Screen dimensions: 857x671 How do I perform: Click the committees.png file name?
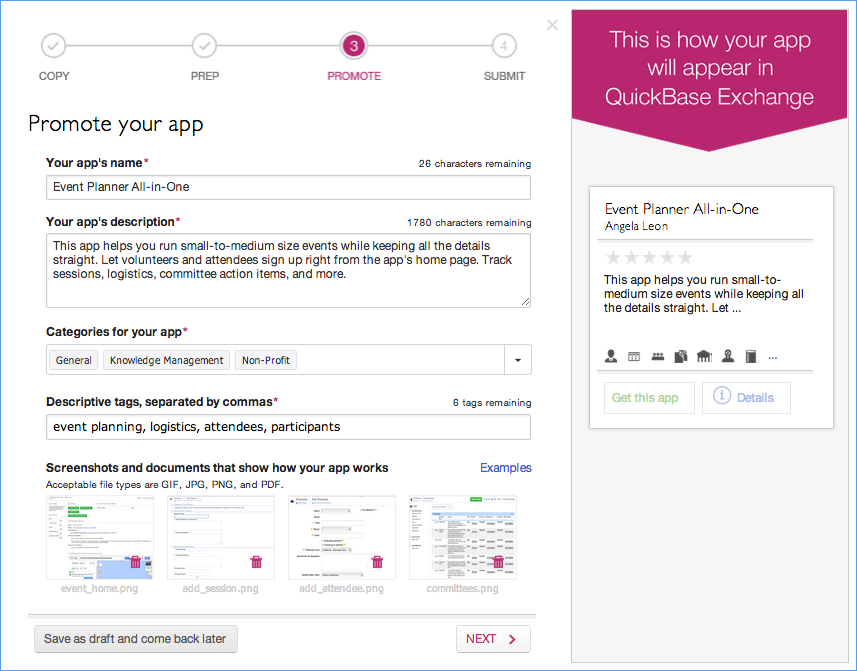click(x=462, y=588)
